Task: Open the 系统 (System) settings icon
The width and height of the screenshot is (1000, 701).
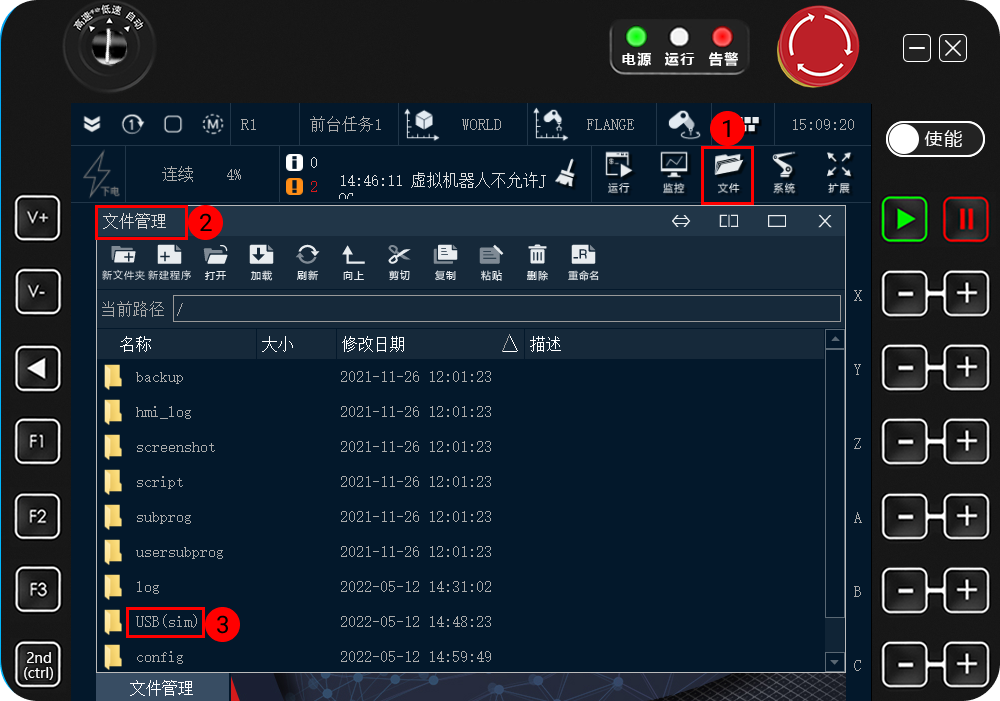Action: click(786, 172)
